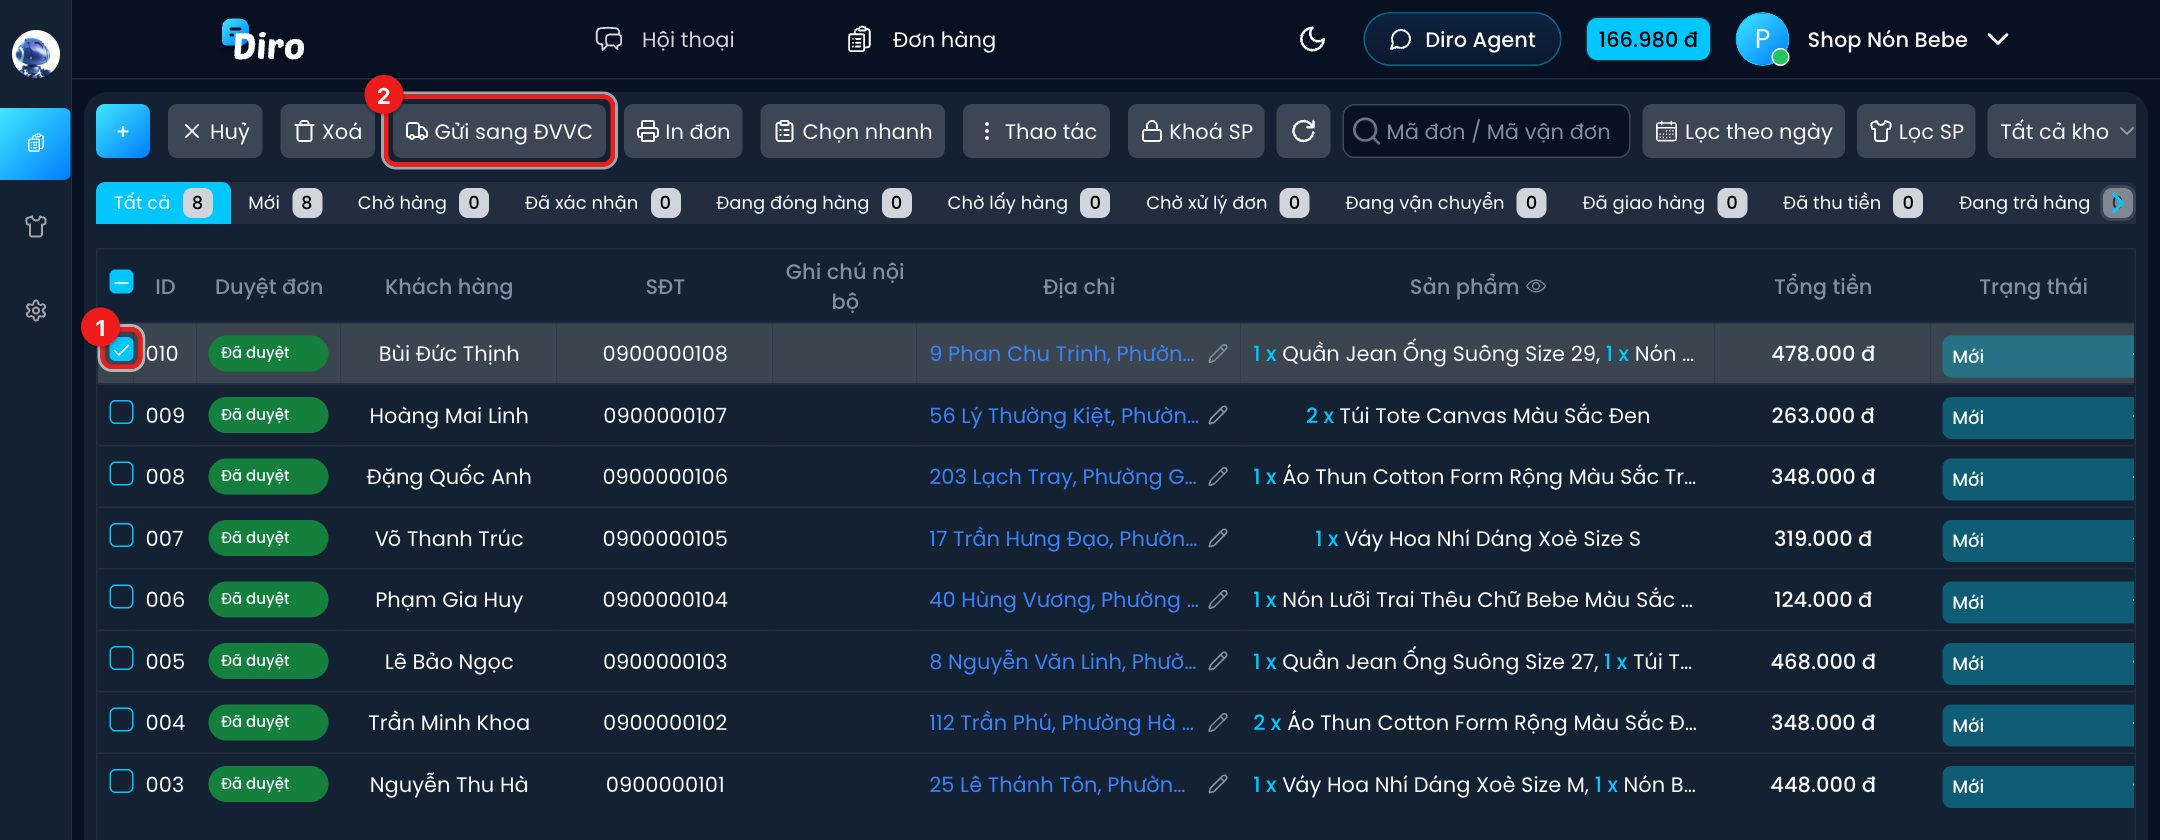Edit address pencil for Phạm Gia Huy
The image size is (2160, 840).
(1218, 600)
